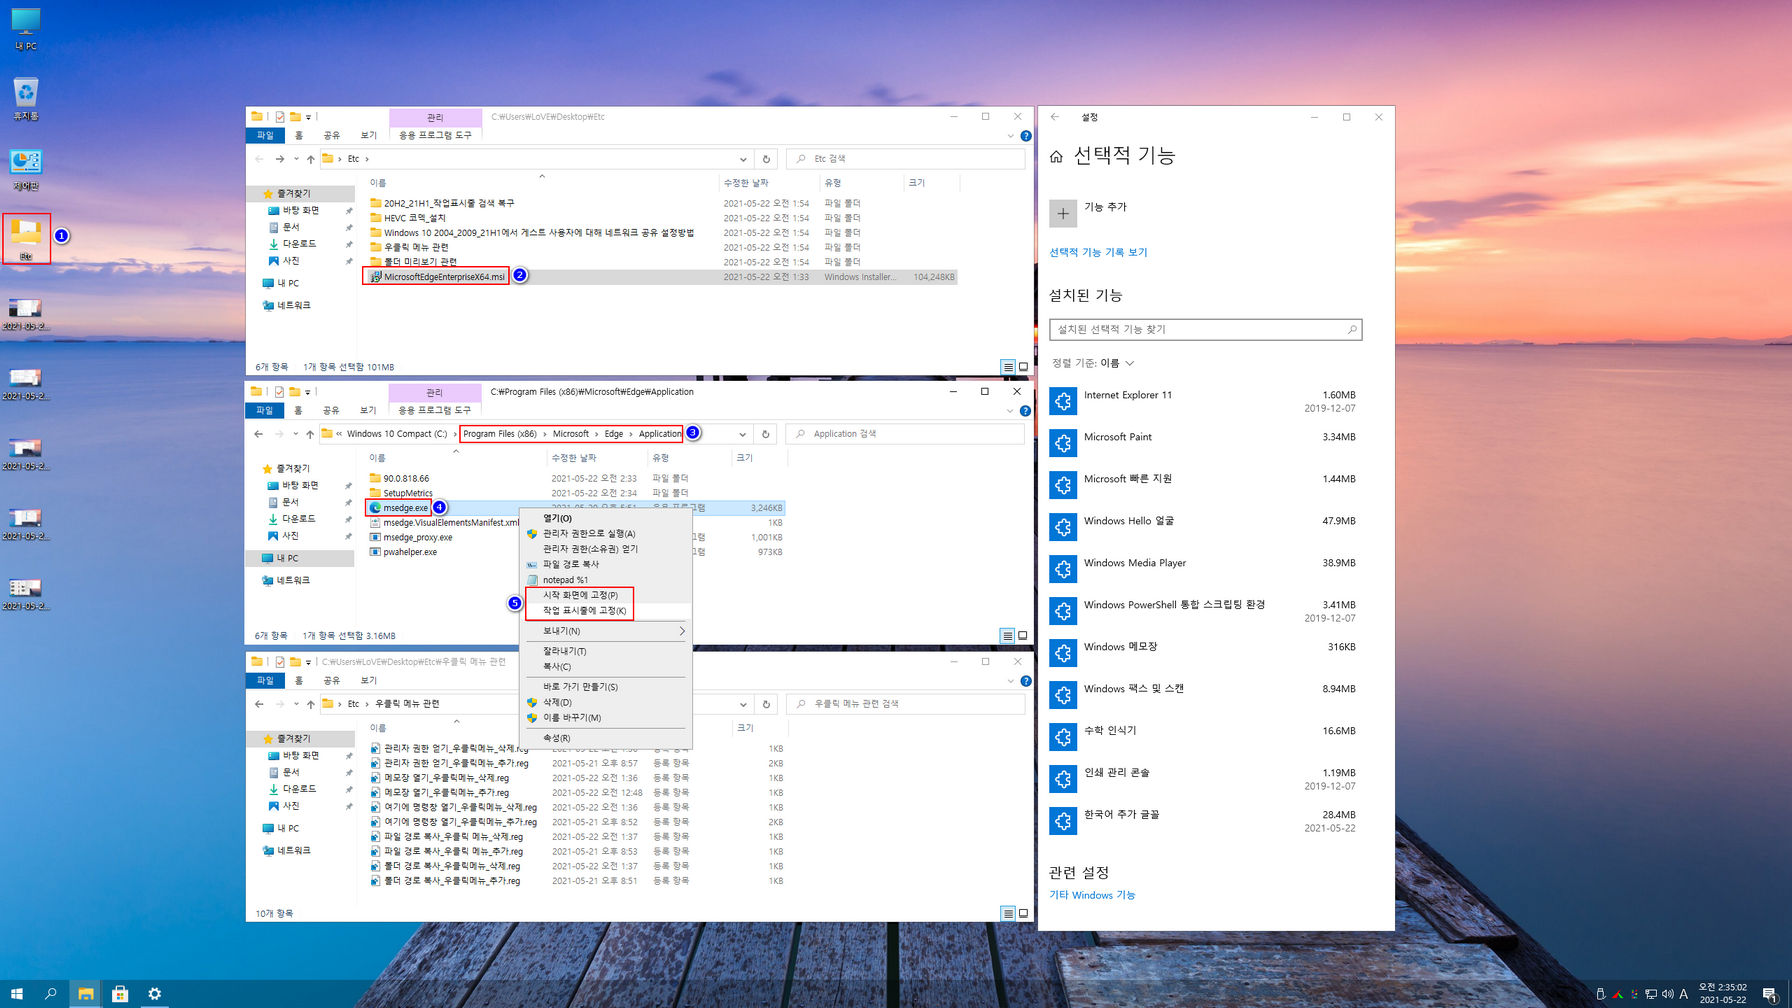Open the Etc folder on the desktop

point(26,238)
